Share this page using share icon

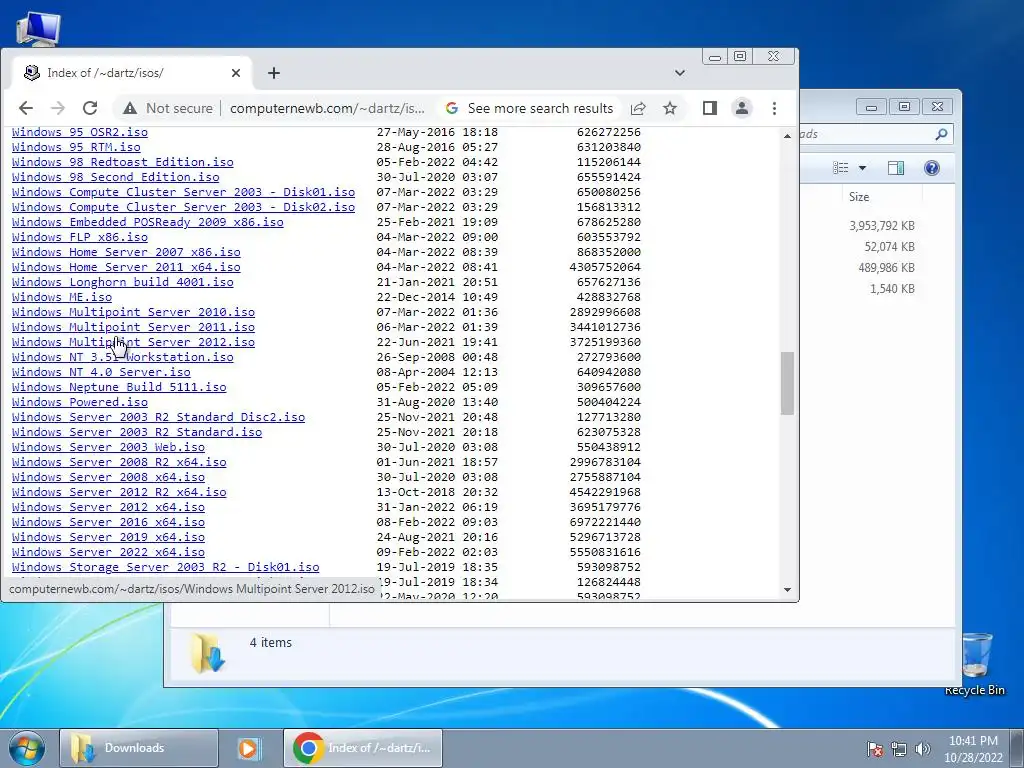tap(638, 108)
